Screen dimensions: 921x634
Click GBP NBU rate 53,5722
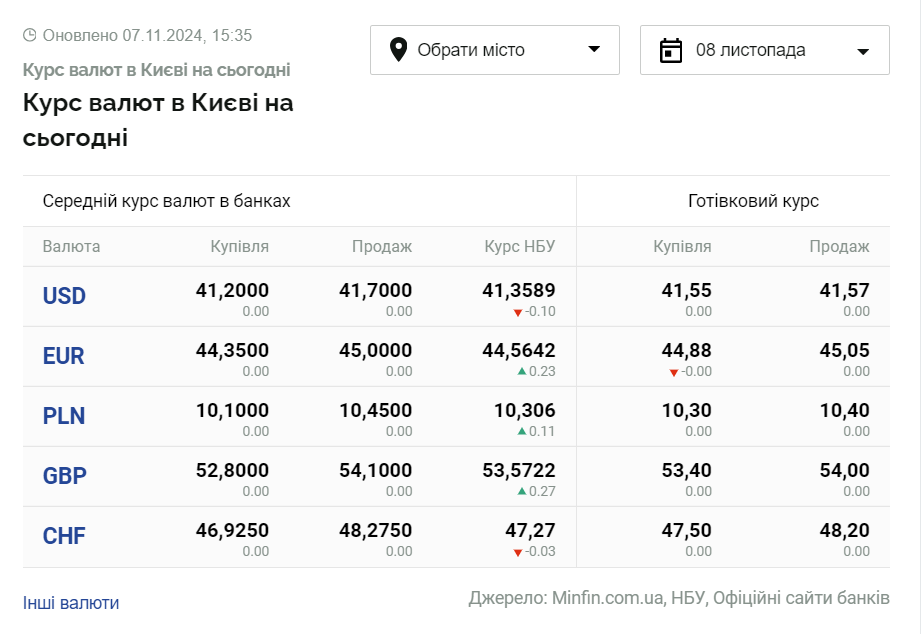tap(519, 470)
